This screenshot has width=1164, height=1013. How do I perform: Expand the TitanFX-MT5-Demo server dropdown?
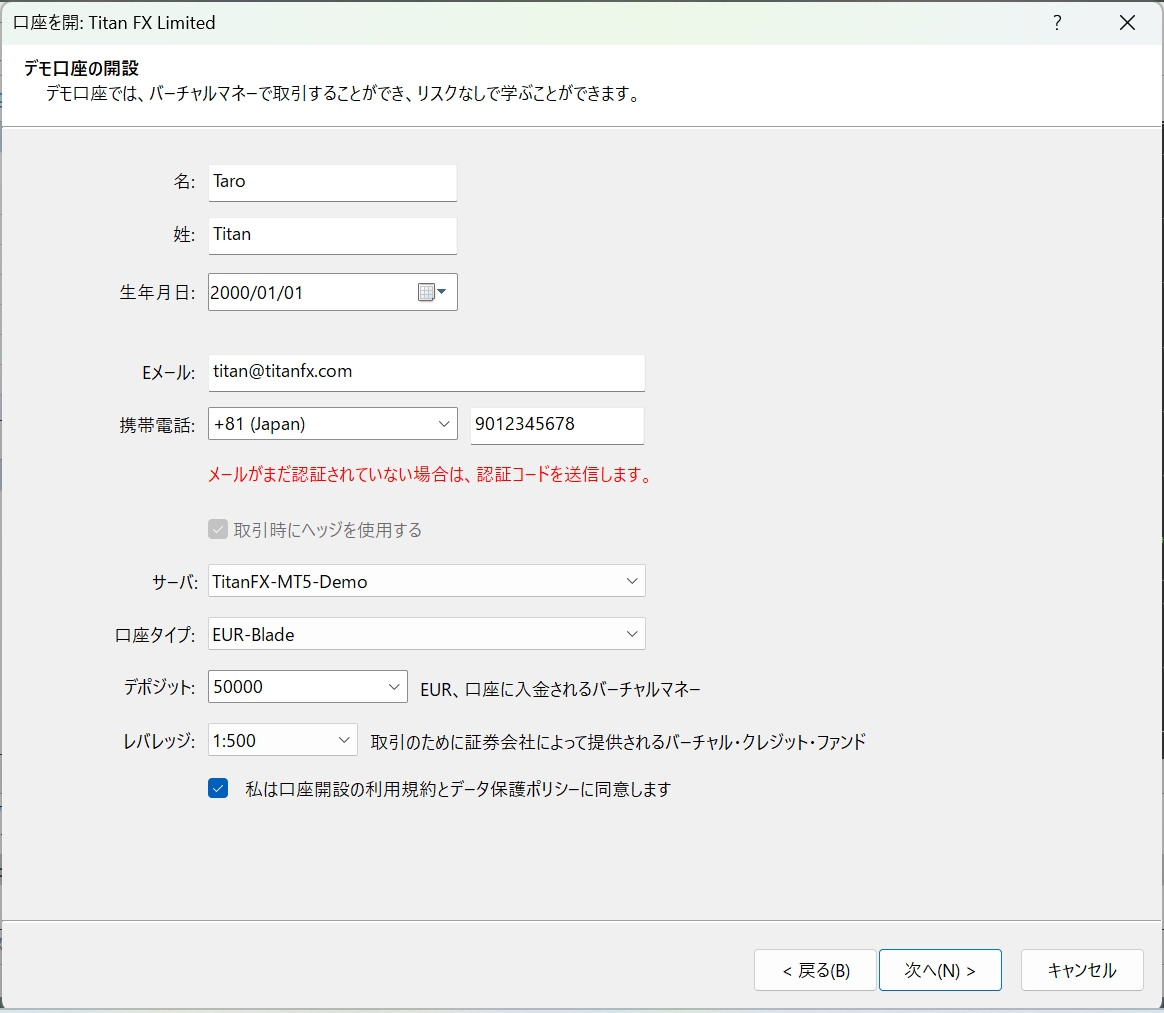click(427, 581)
